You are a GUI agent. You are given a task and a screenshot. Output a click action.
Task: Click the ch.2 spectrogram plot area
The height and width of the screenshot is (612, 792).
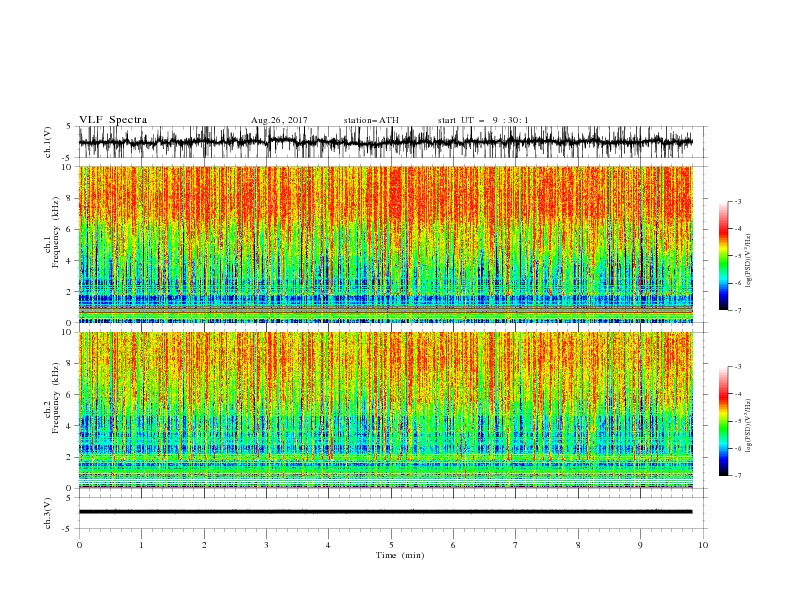(x=386, y=410)
